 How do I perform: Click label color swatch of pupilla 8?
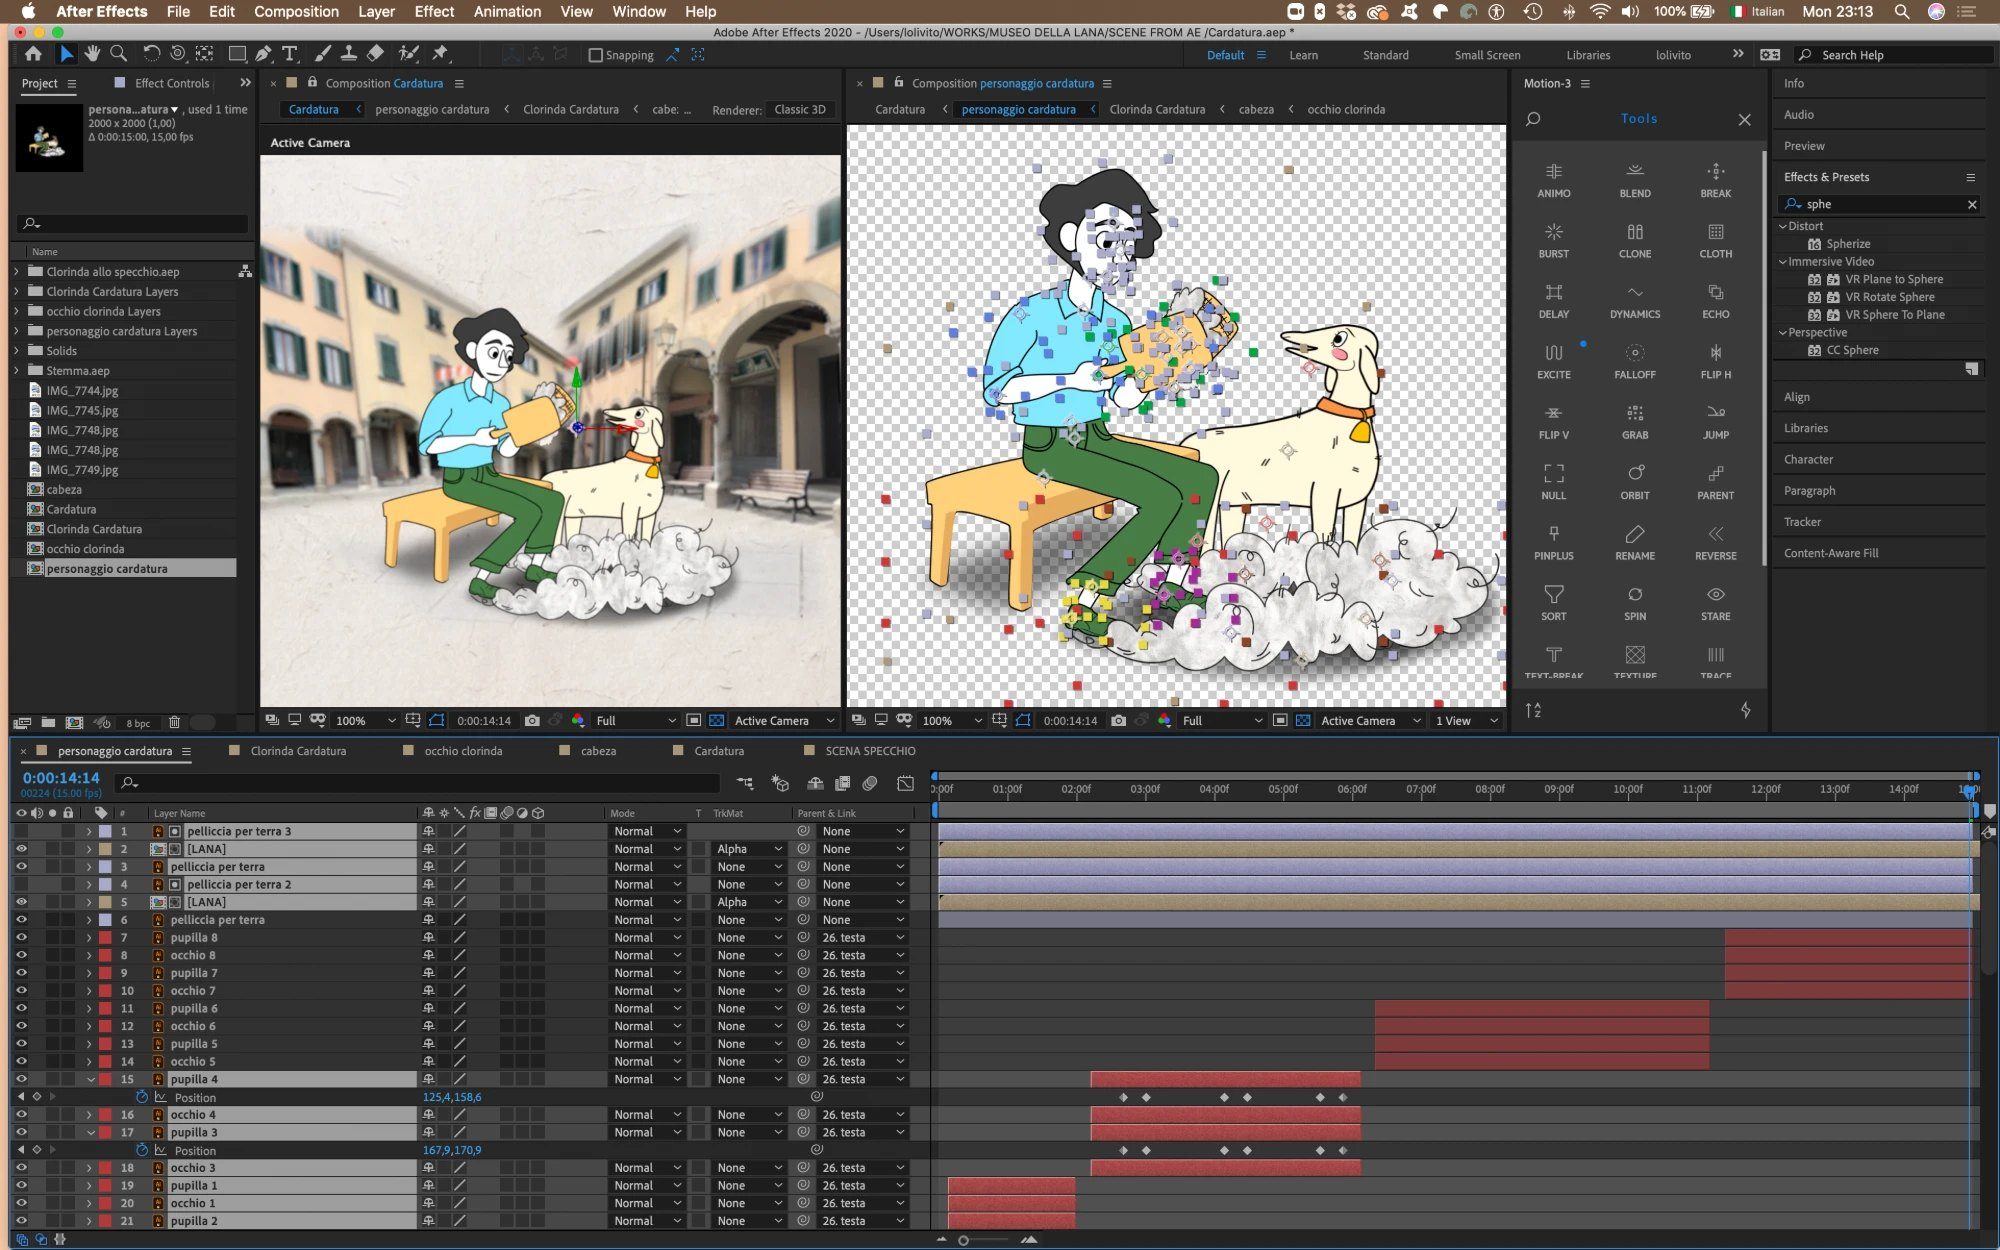[105, 937]
